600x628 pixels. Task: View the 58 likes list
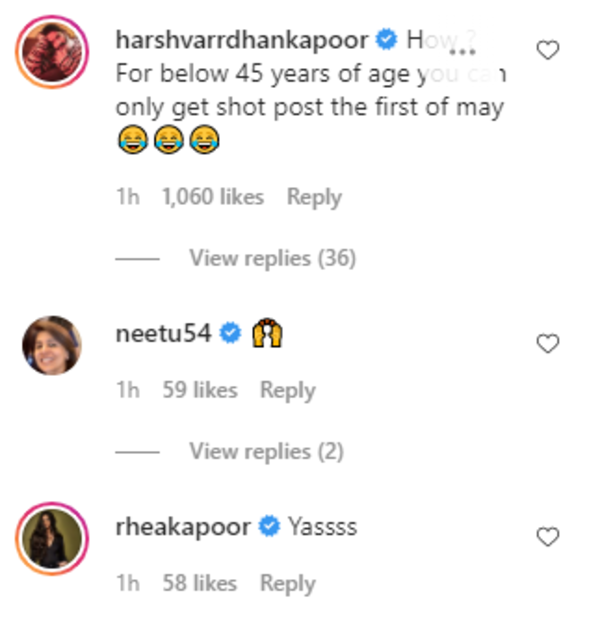tap(200, 583)
